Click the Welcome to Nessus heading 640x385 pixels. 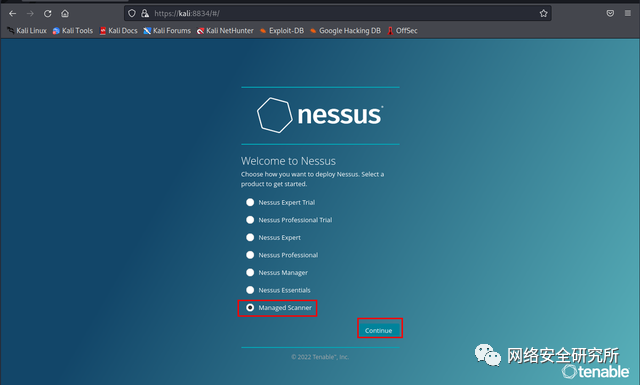point(288,161)
